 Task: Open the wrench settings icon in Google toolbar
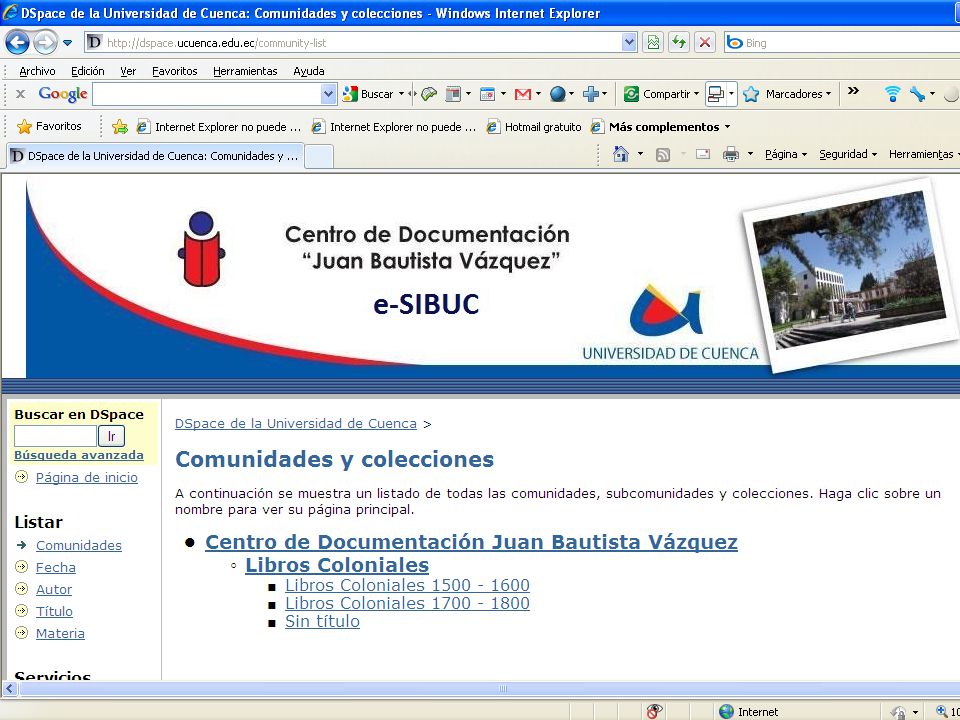tap(917, 94)
